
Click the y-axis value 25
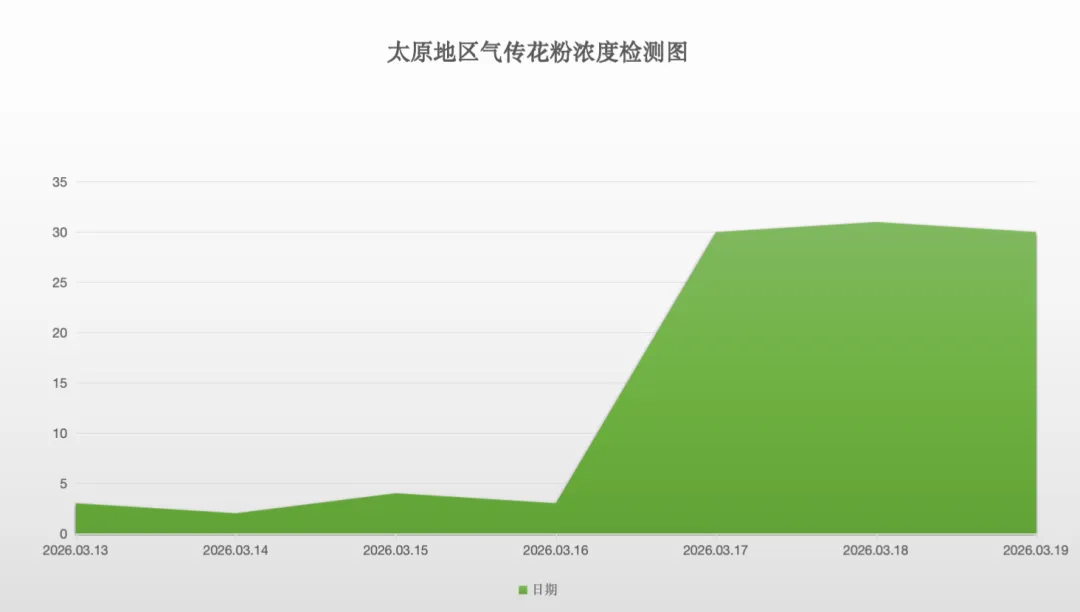click(60, 283)
